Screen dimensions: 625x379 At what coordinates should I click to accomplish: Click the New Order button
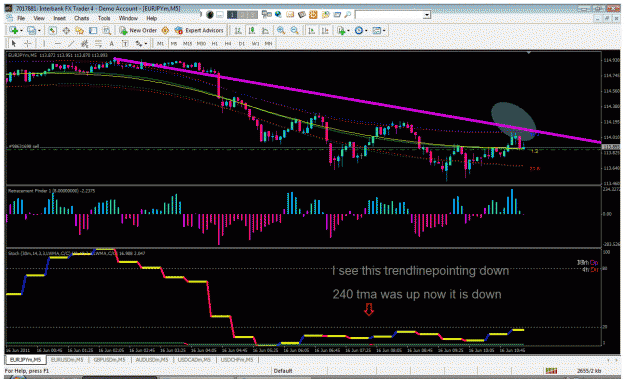point(138,31)
